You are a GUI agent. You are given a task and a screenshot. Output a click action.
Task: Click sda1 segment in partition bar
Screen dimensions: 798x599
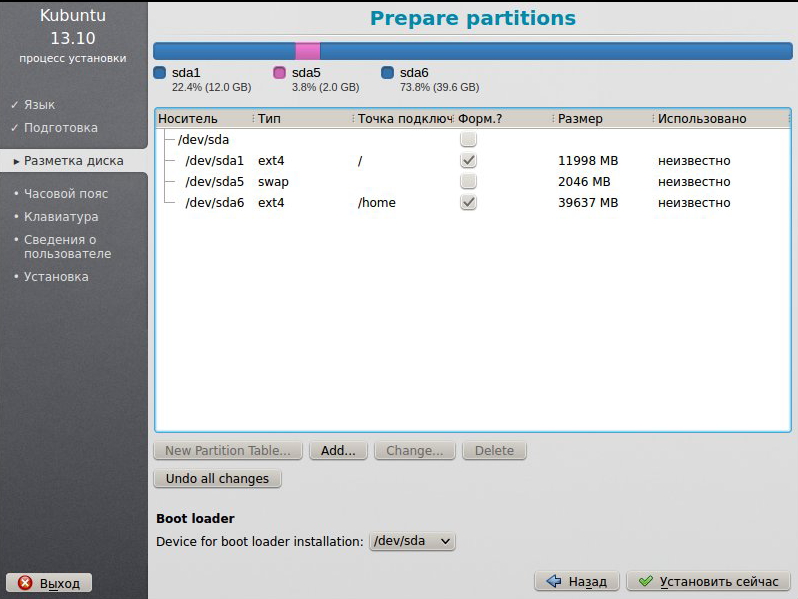click(224, 51)
